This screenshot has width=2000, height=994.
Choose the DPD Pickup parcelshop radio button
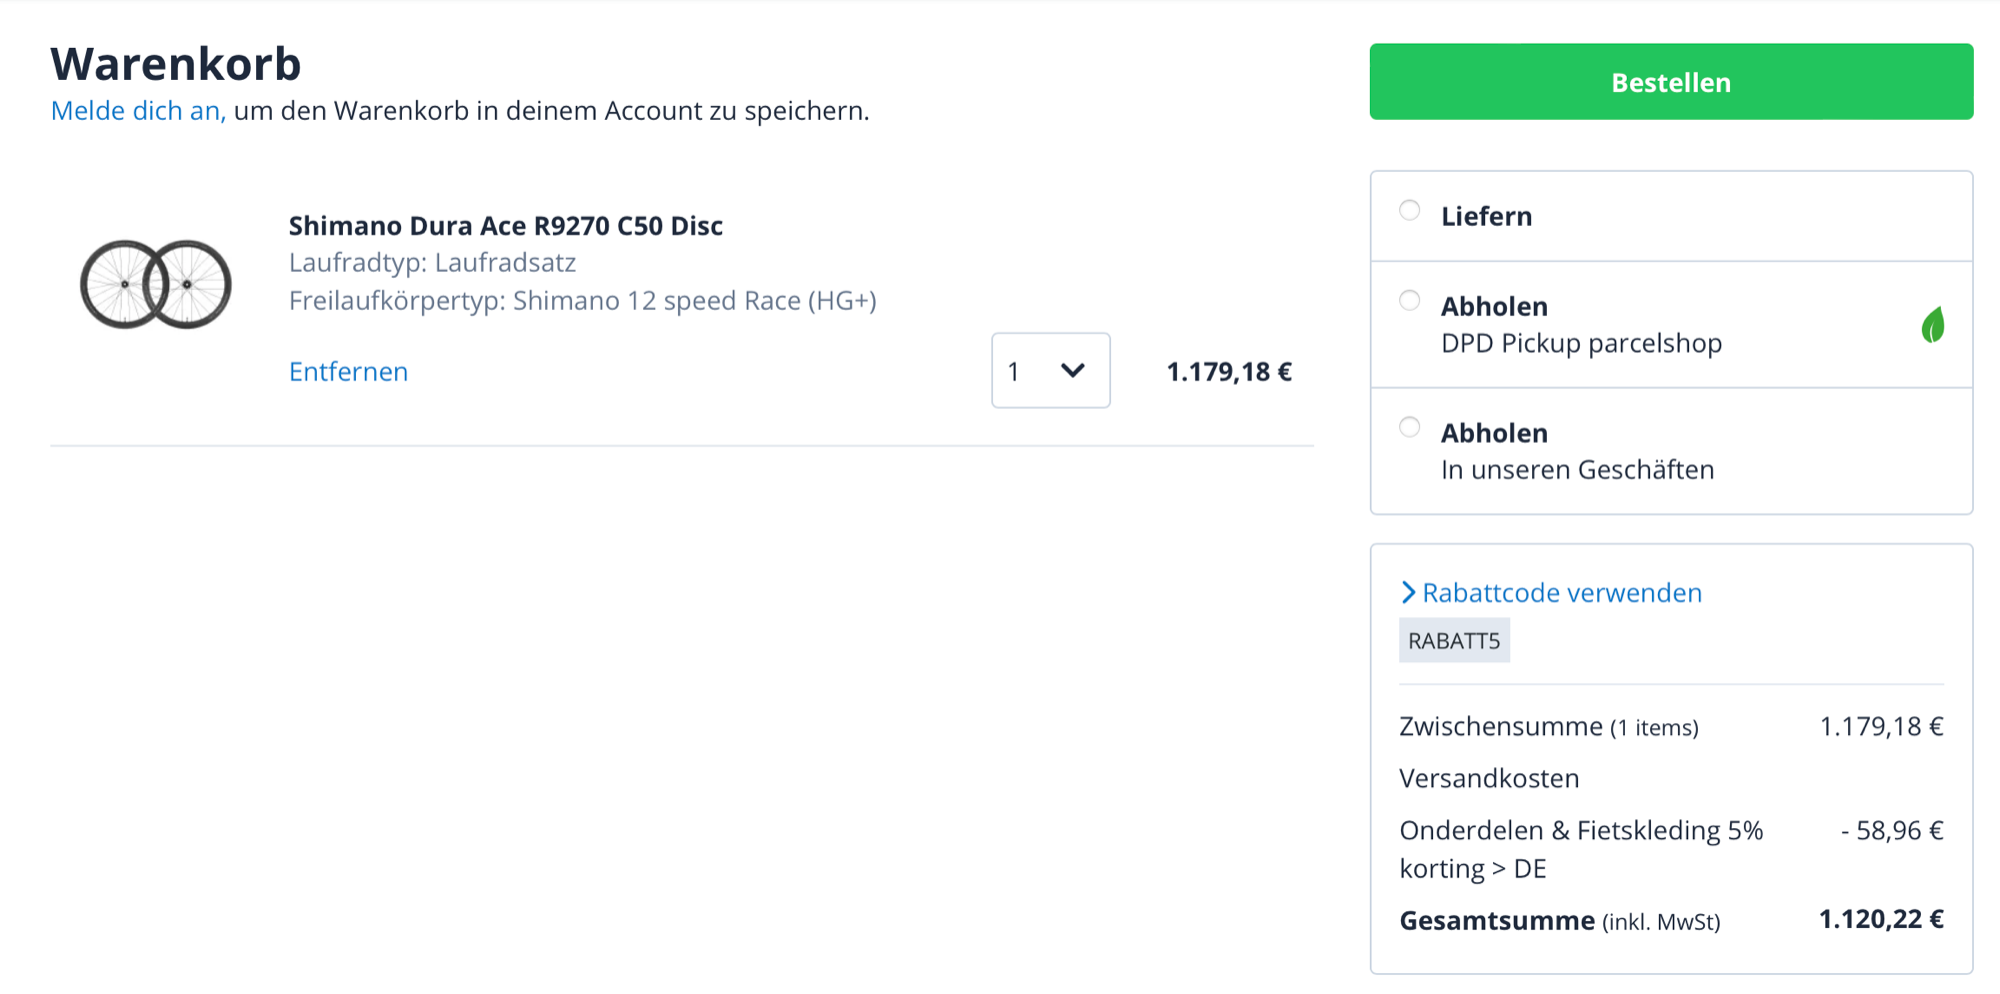click(1409, 301)
